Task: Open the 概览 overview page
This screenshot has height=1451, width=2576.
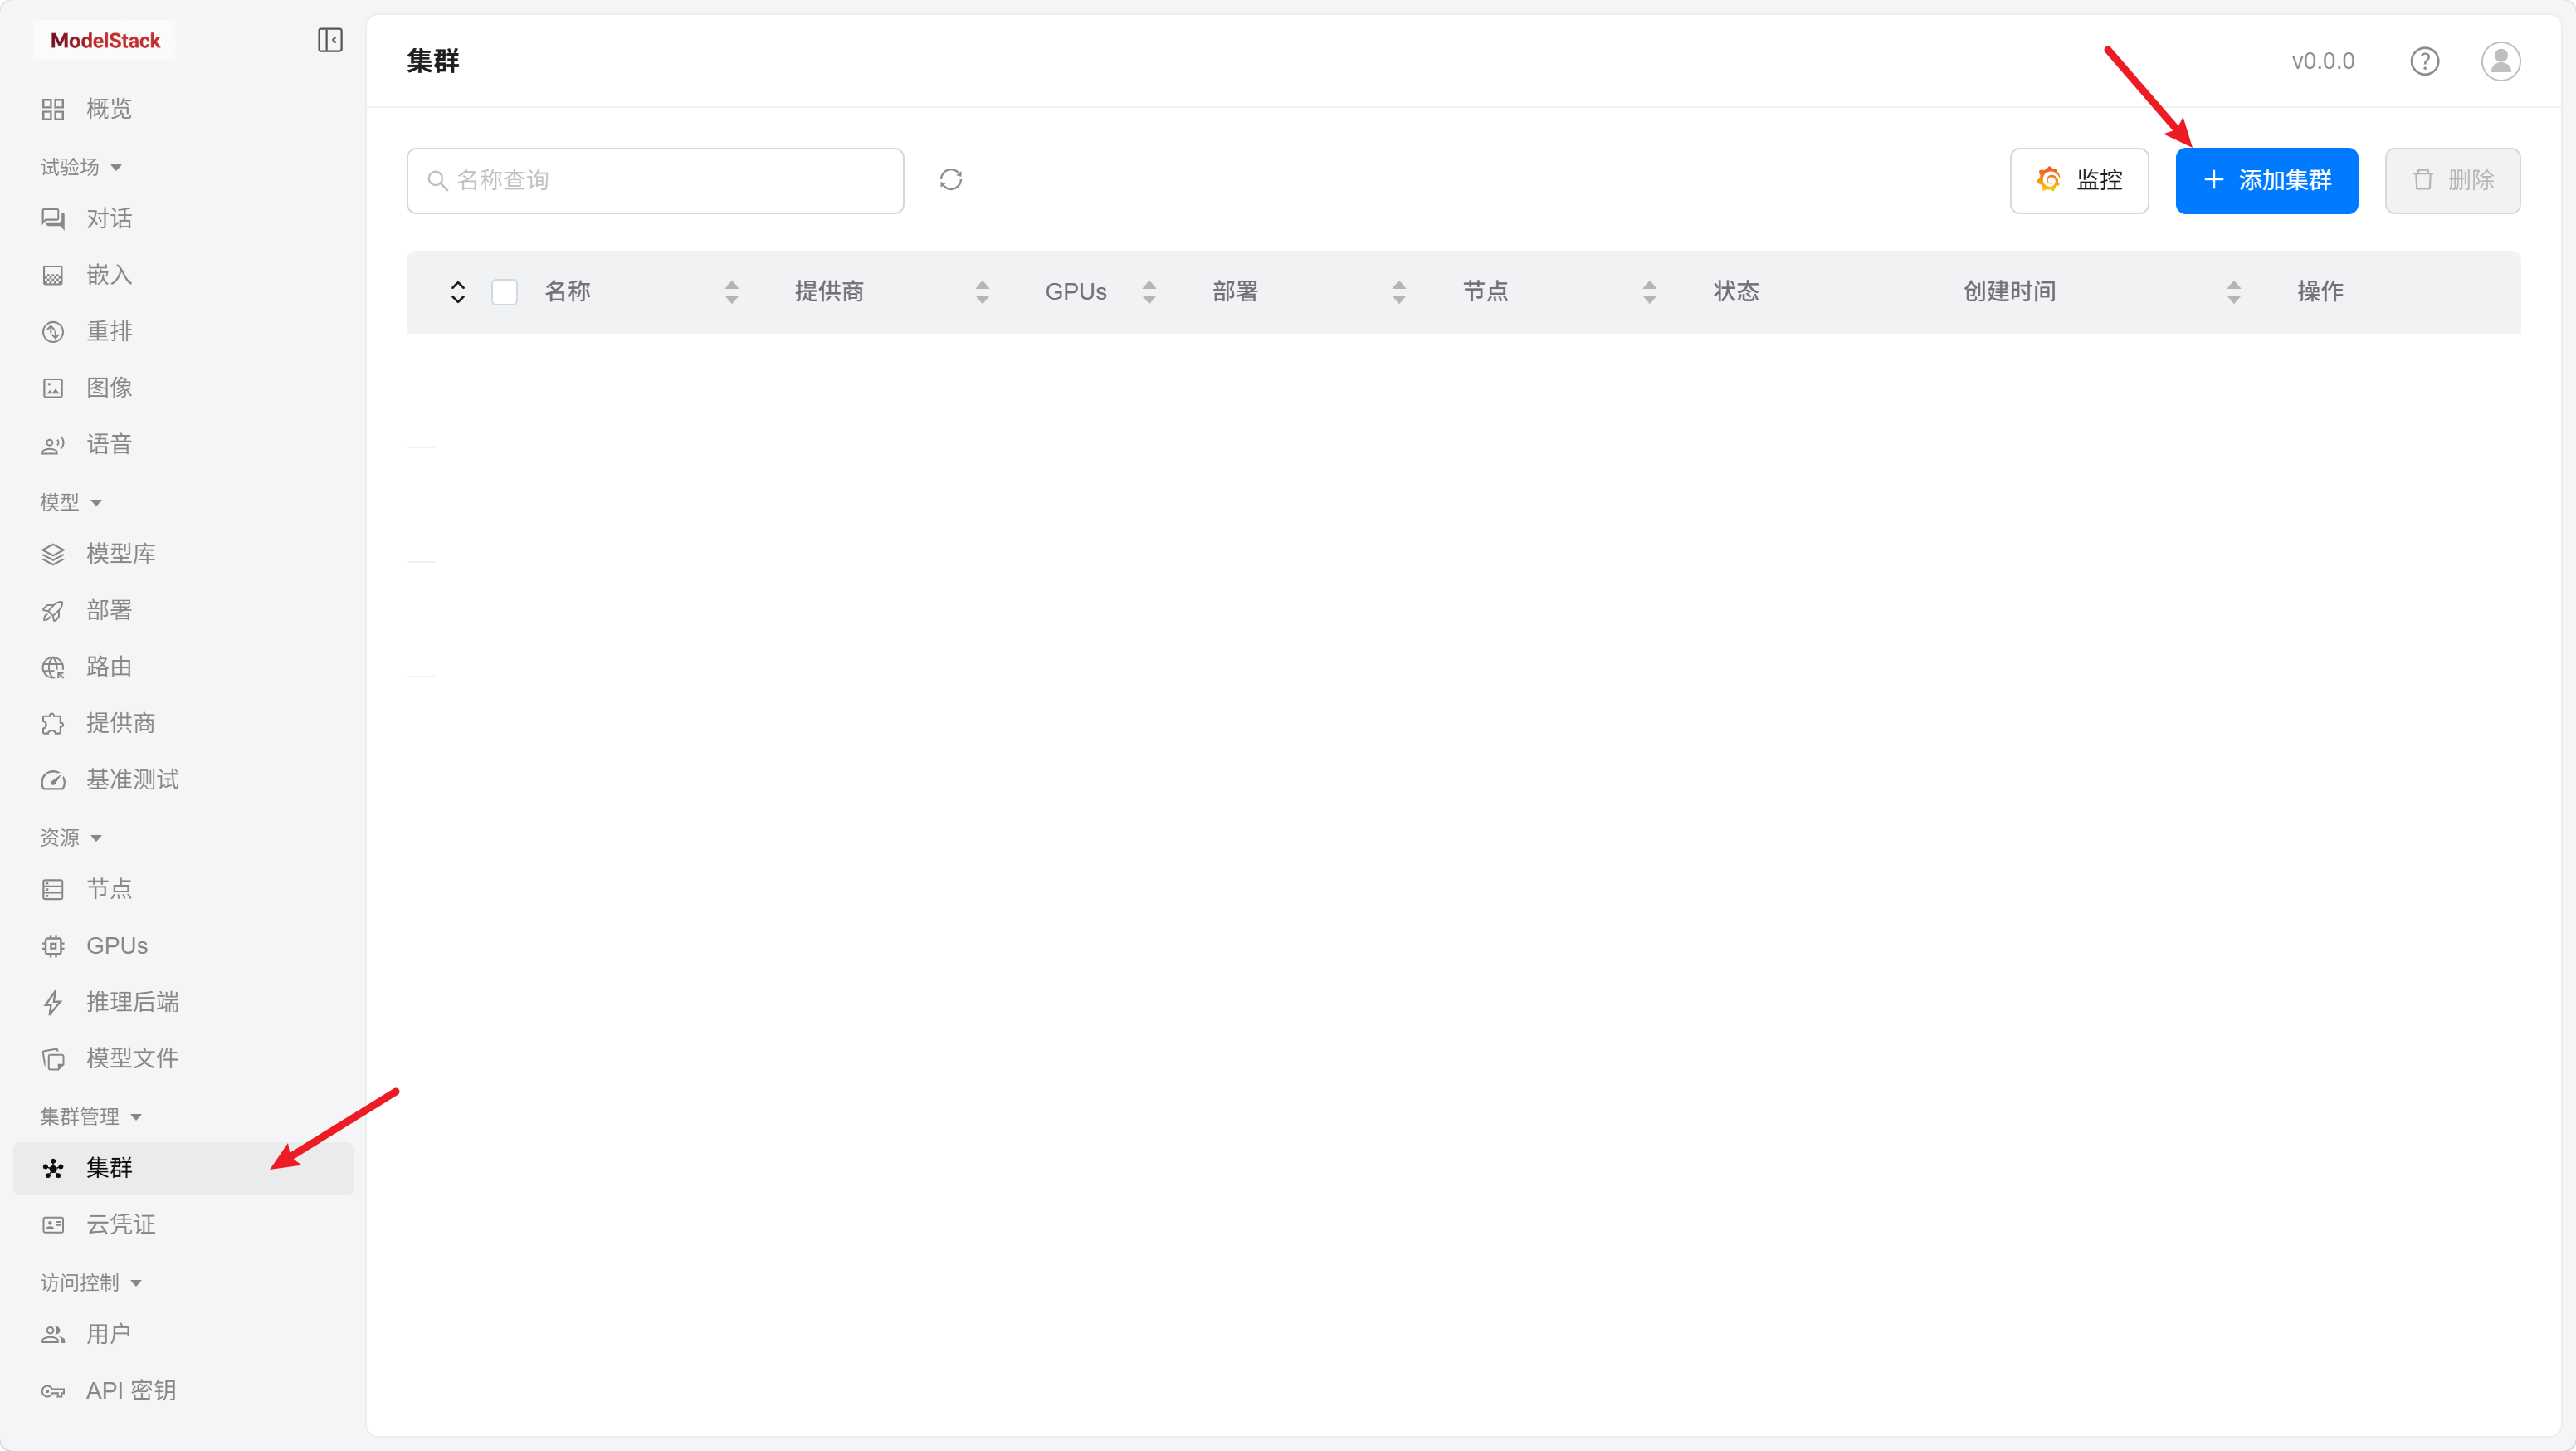Action: 183,109
